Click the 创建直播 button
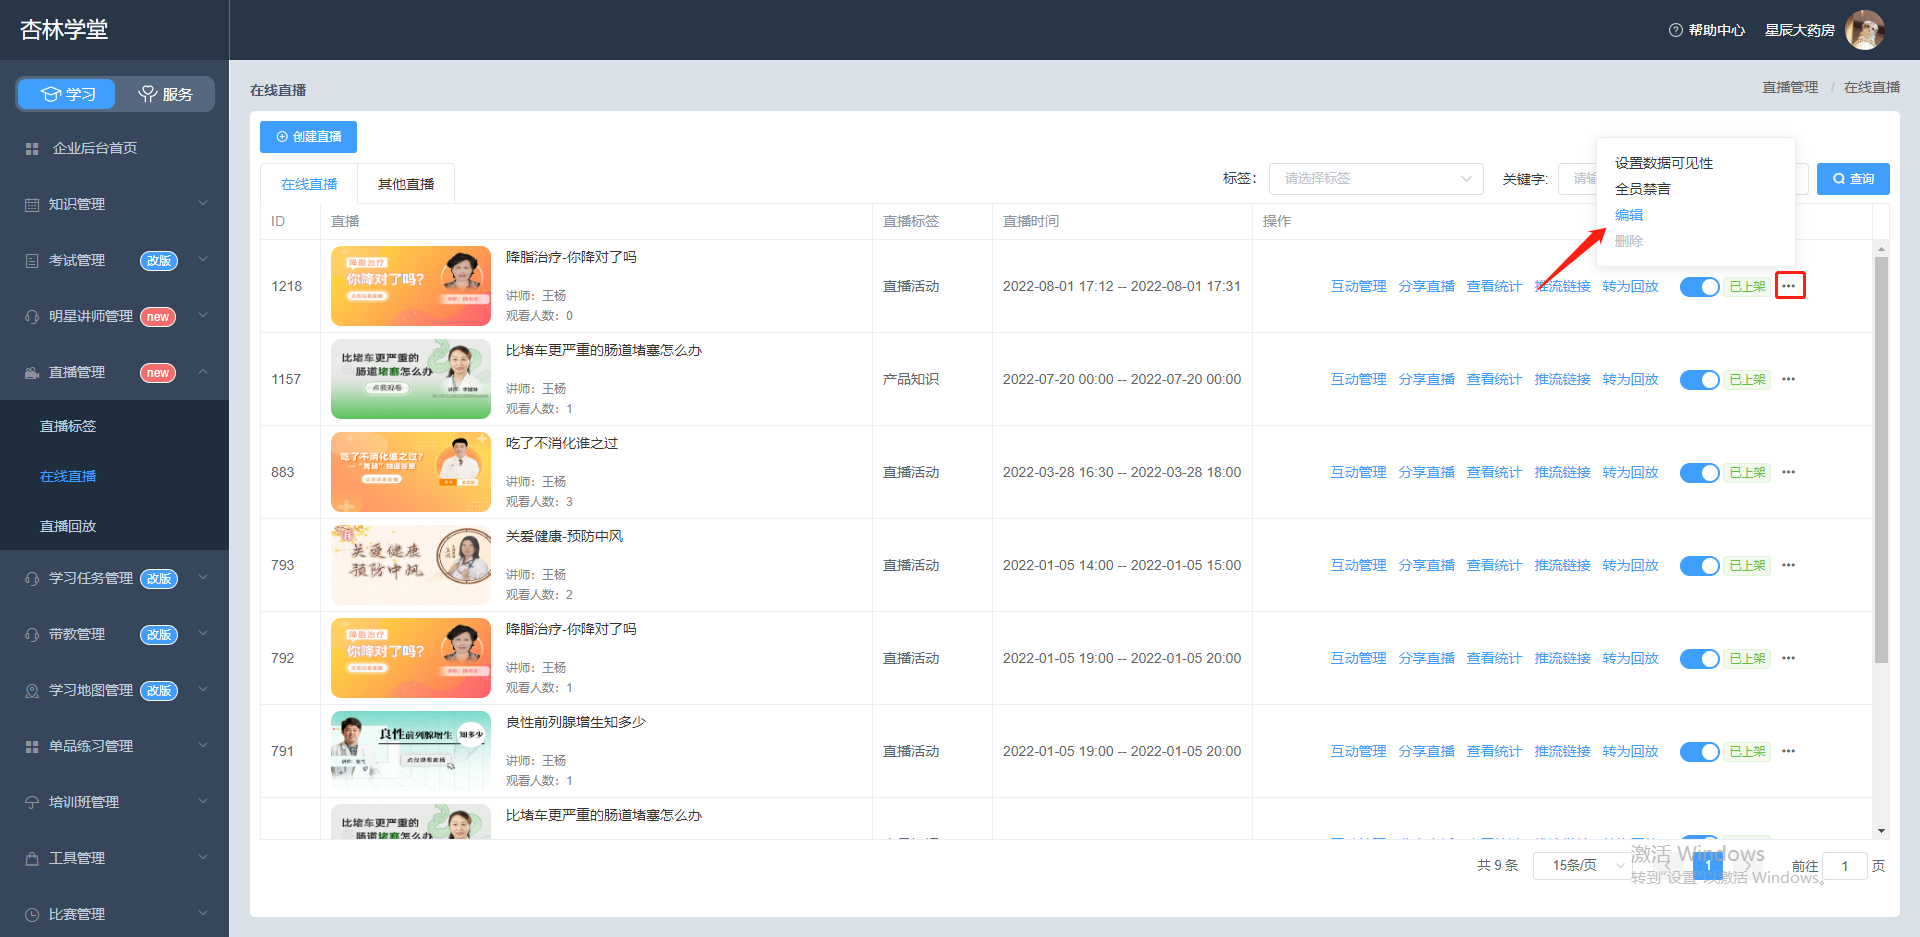 pyautogui.click(x=308, y=136)
